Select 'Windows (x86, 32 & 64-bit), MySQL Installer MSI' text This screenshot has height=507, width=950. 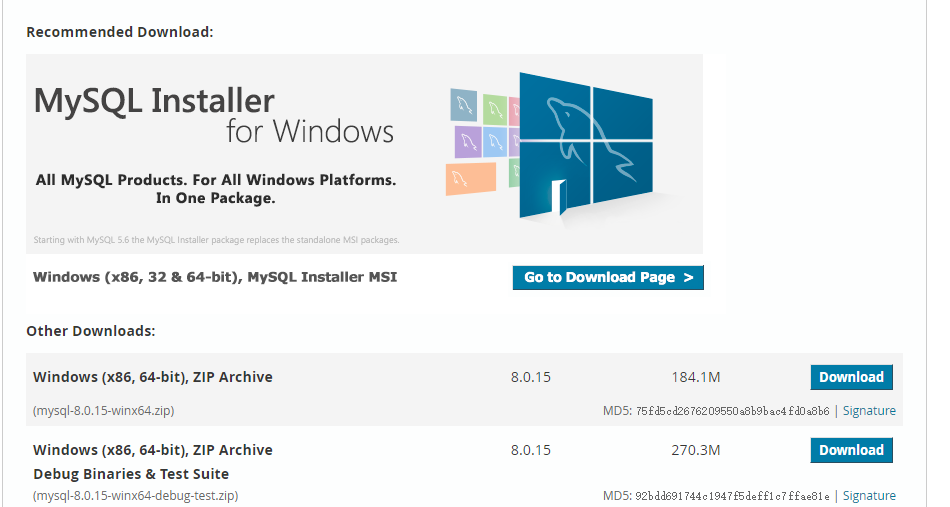[215, 277]
